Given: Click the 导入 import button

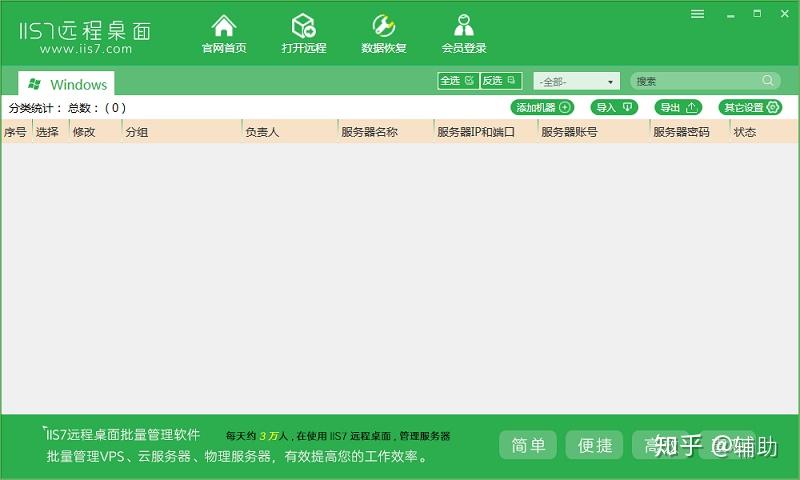Looking at the screenshot, I should [614, 108].
